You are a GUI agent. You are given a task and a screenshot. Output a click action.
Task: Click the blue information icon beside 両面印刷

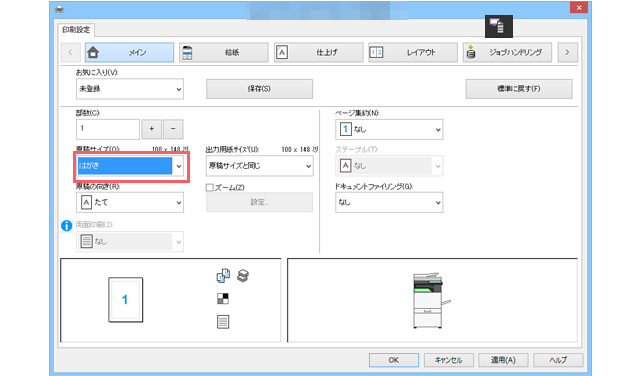coord(67,225)
